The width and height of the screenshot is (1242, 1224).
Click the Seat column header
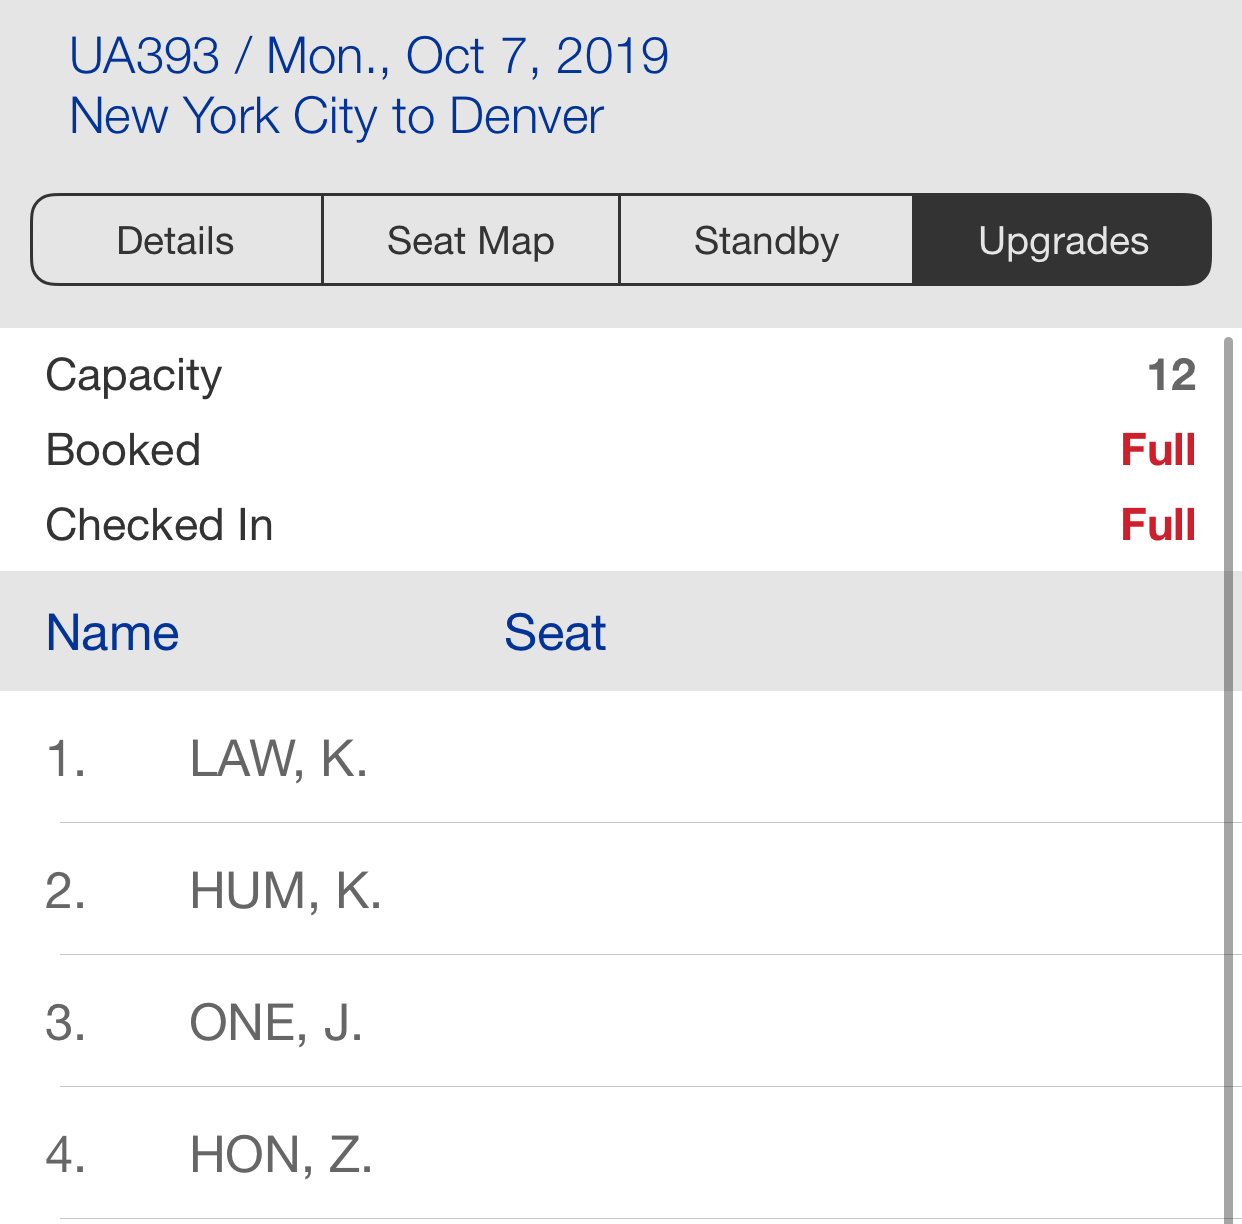click(555, 633)
